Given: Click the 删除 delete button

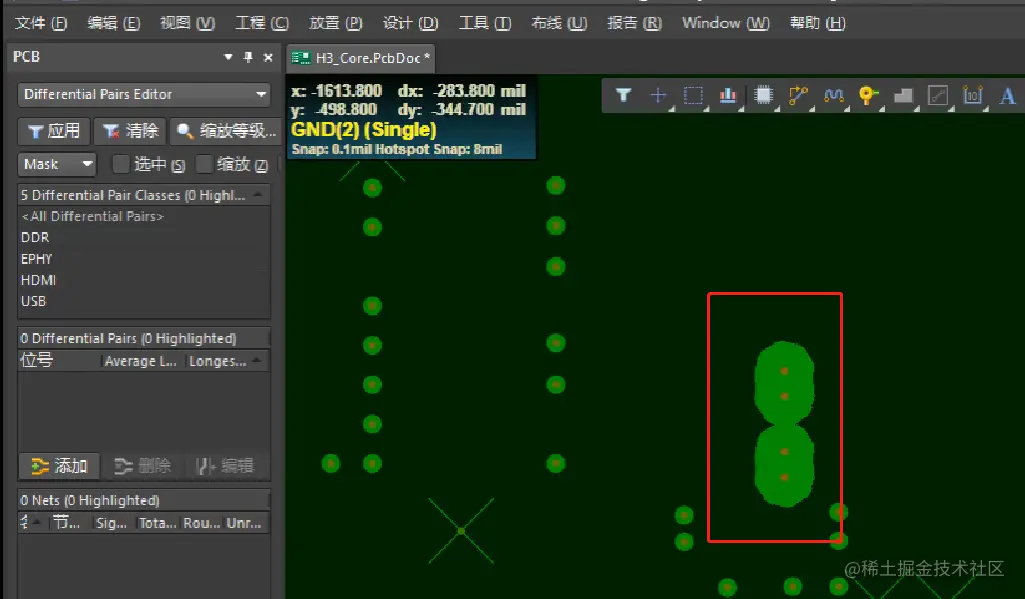Looking at the screenshot, I should tap(143, 466).
